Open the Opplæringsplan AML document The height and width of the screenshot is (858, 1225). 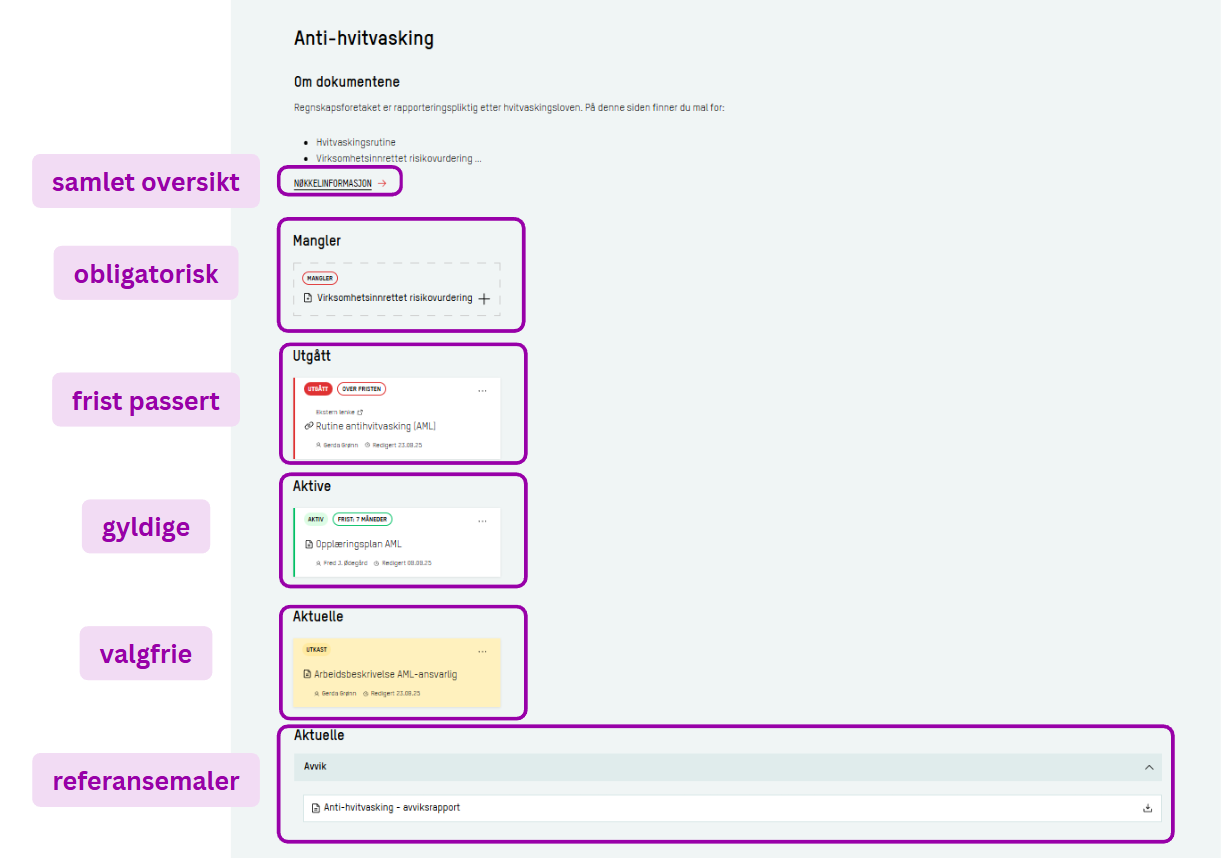358,545
